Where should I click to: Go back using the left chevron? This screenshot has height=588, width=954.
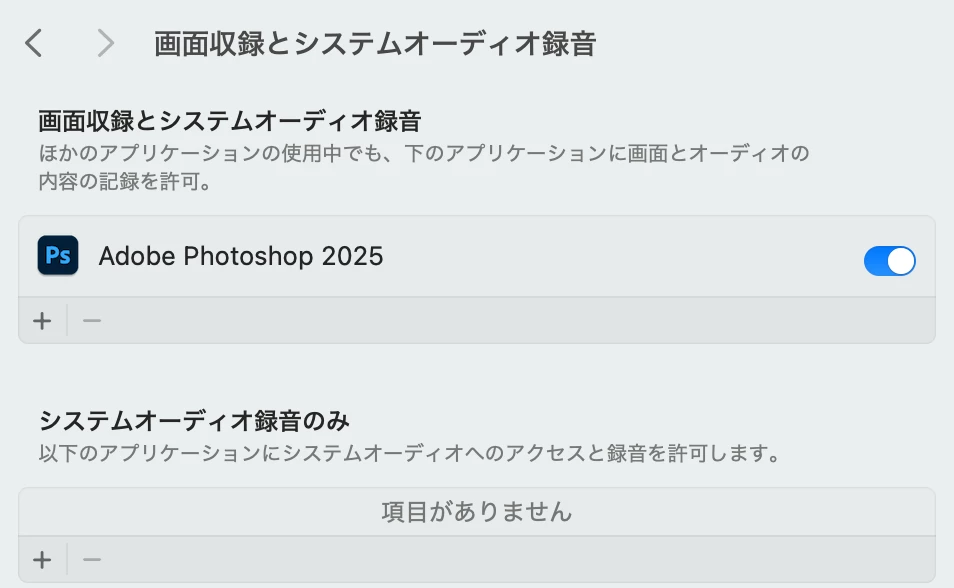pos(34,44)
